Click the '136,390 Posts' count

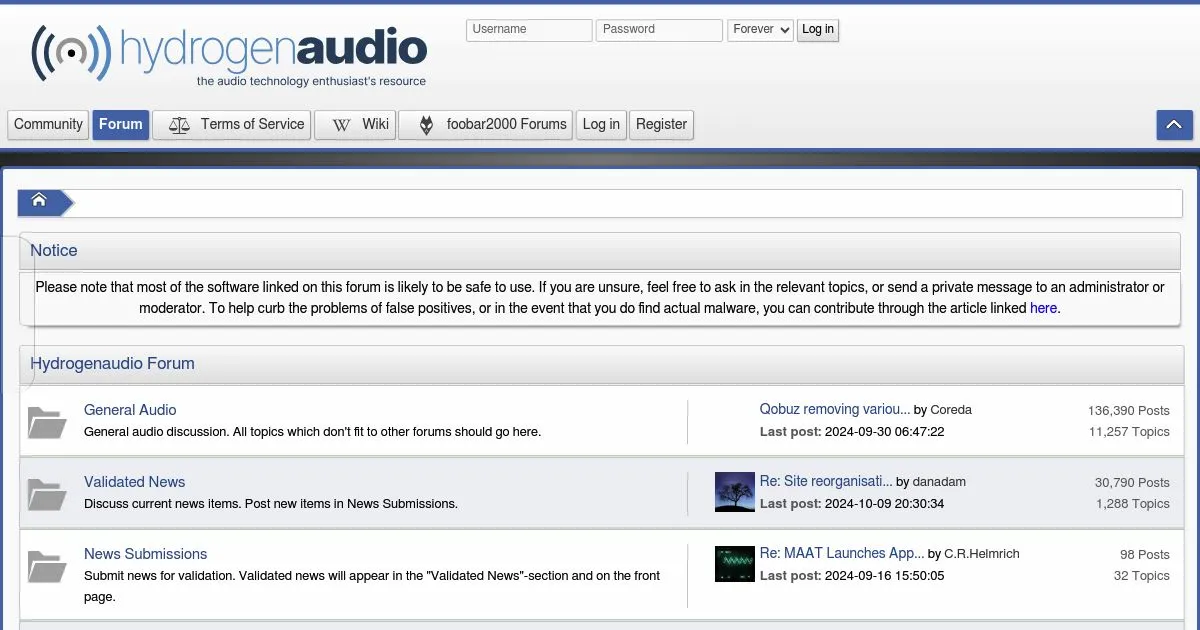[x=1129, y=411]
